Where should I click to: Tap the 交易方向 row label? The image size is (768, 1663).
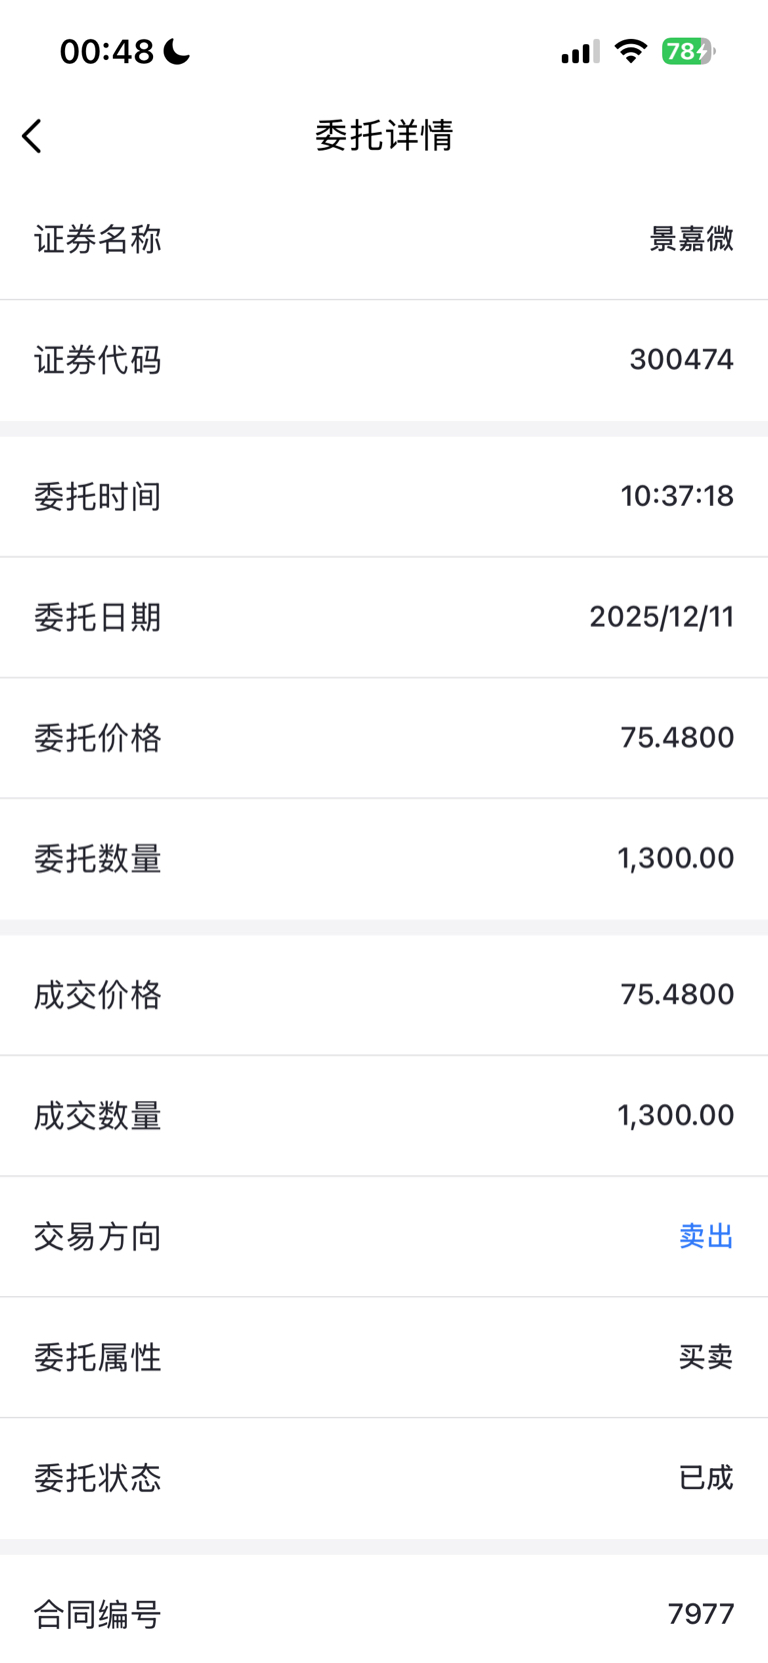click(98, 1237)
